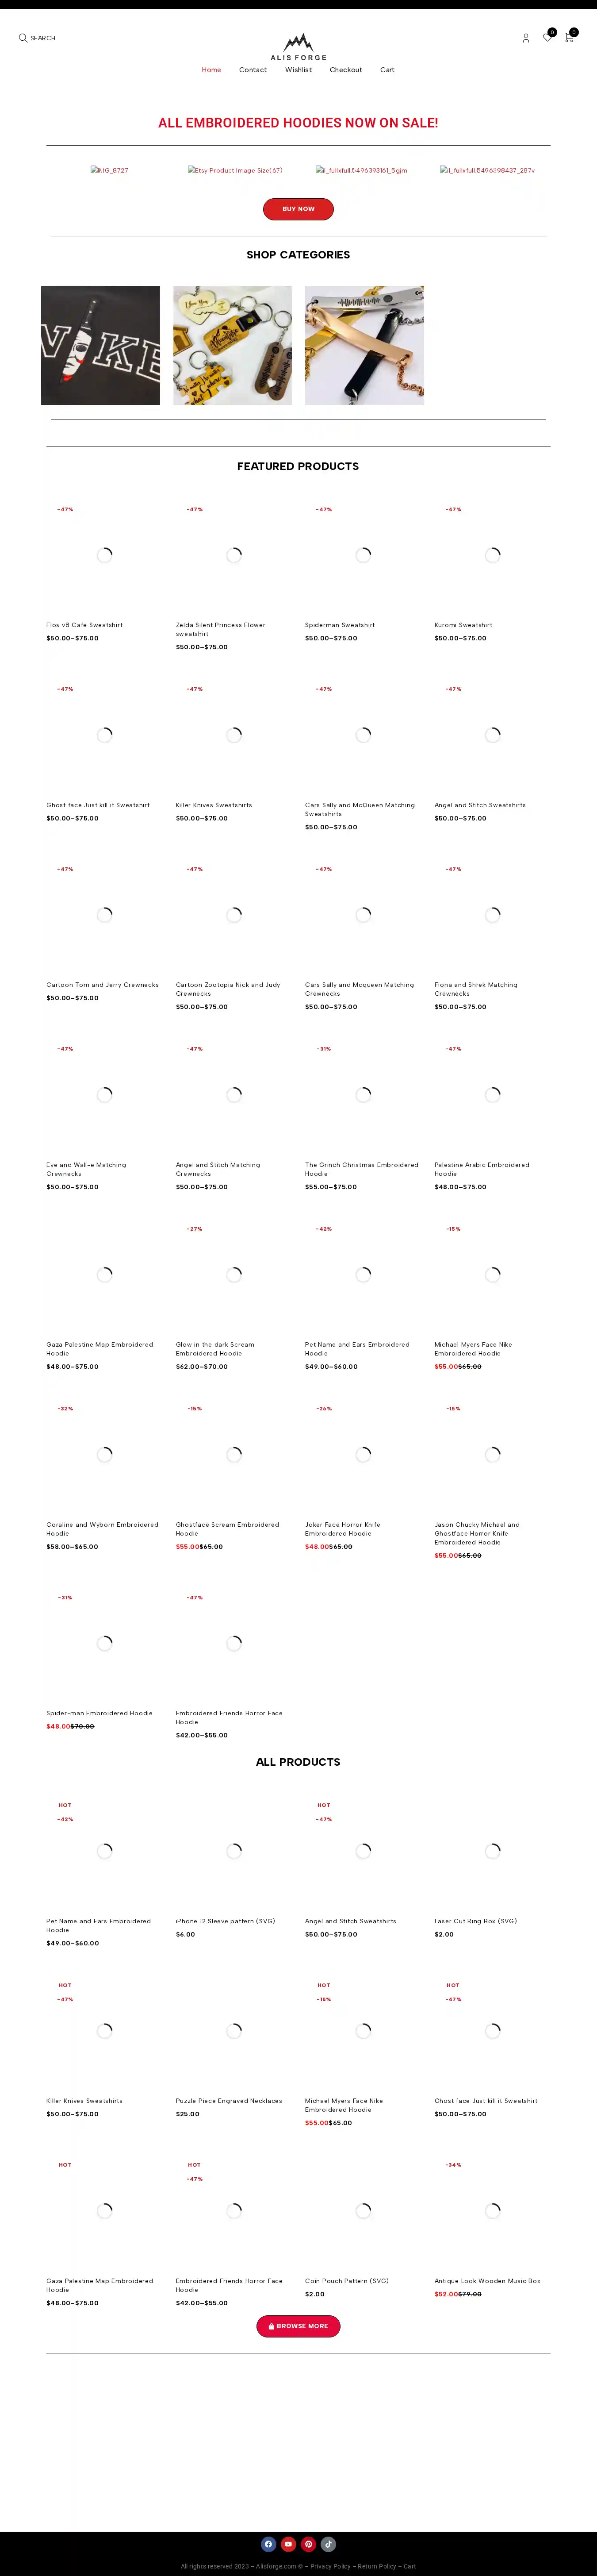Image resolution: width=597 pixels, height=2576 pixels.
Task: Open the Kuromi Sweatshirt product title
Action: [x=463, y=625]
